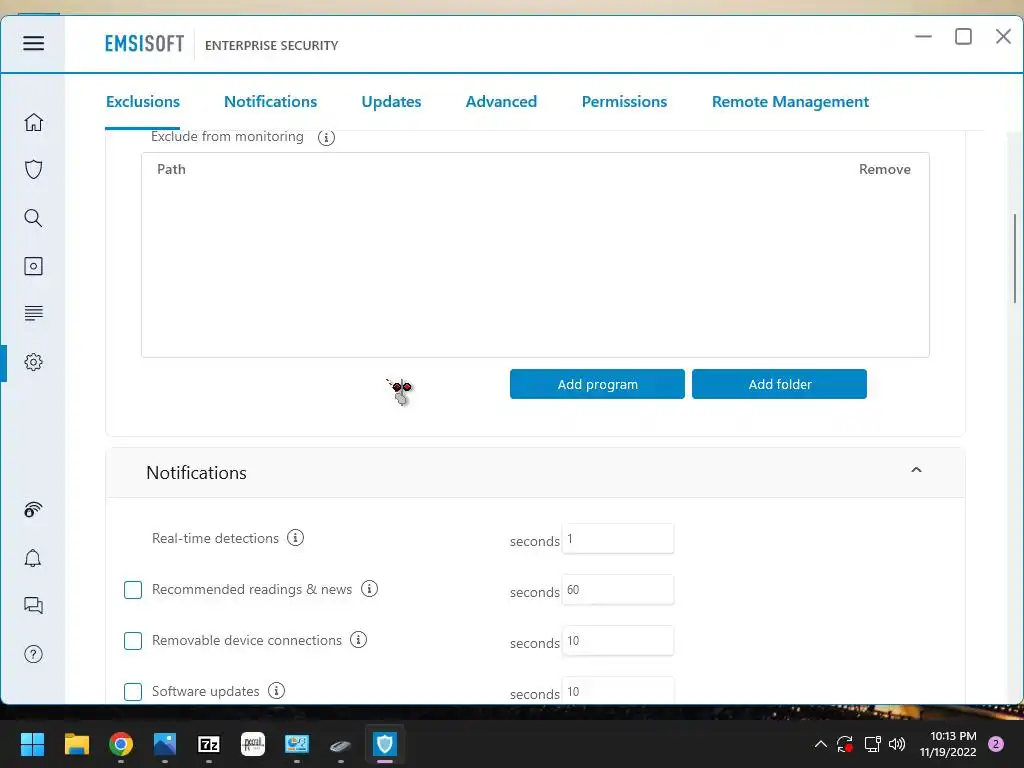1024x768 pixels.
Task: Click the Remove column header
Action: pos(884,169)
